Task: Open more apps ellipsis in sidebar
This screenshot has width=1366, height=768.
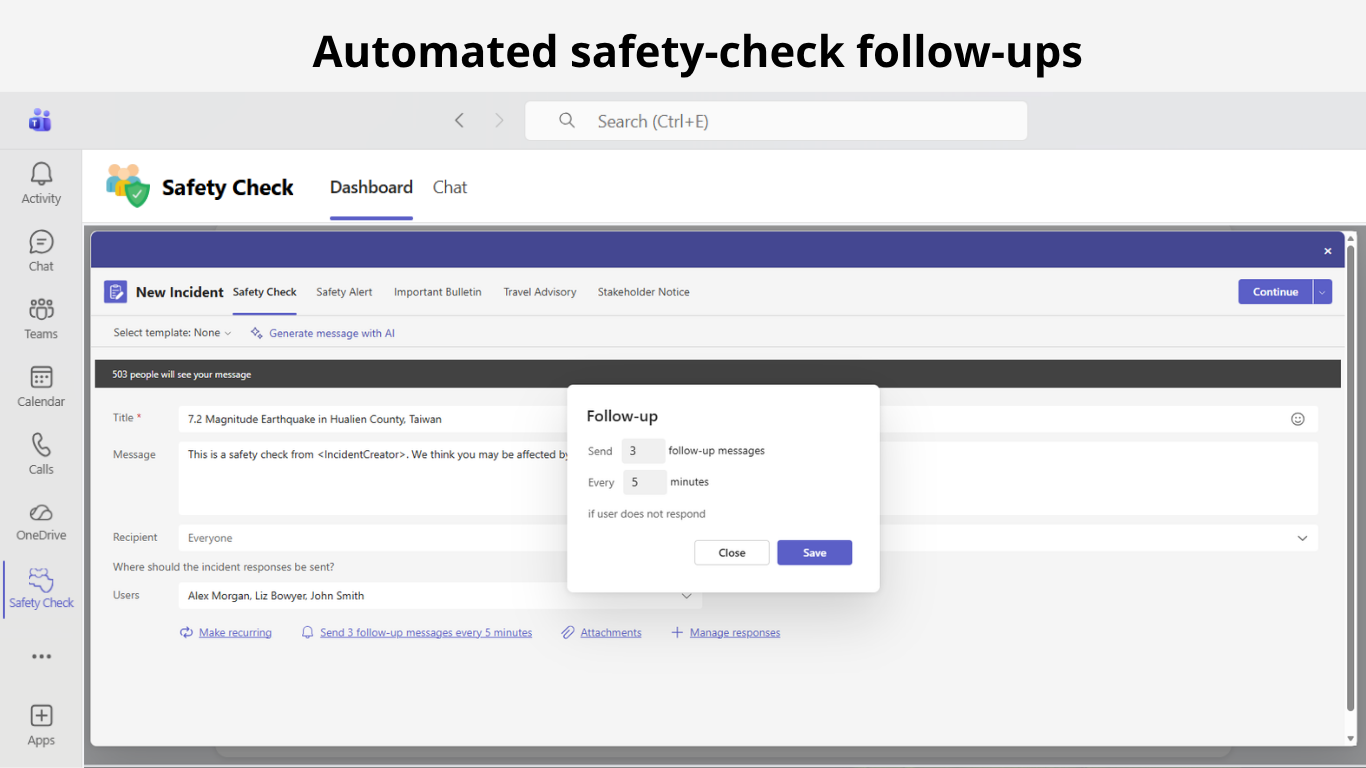Action: pos(41,657)
